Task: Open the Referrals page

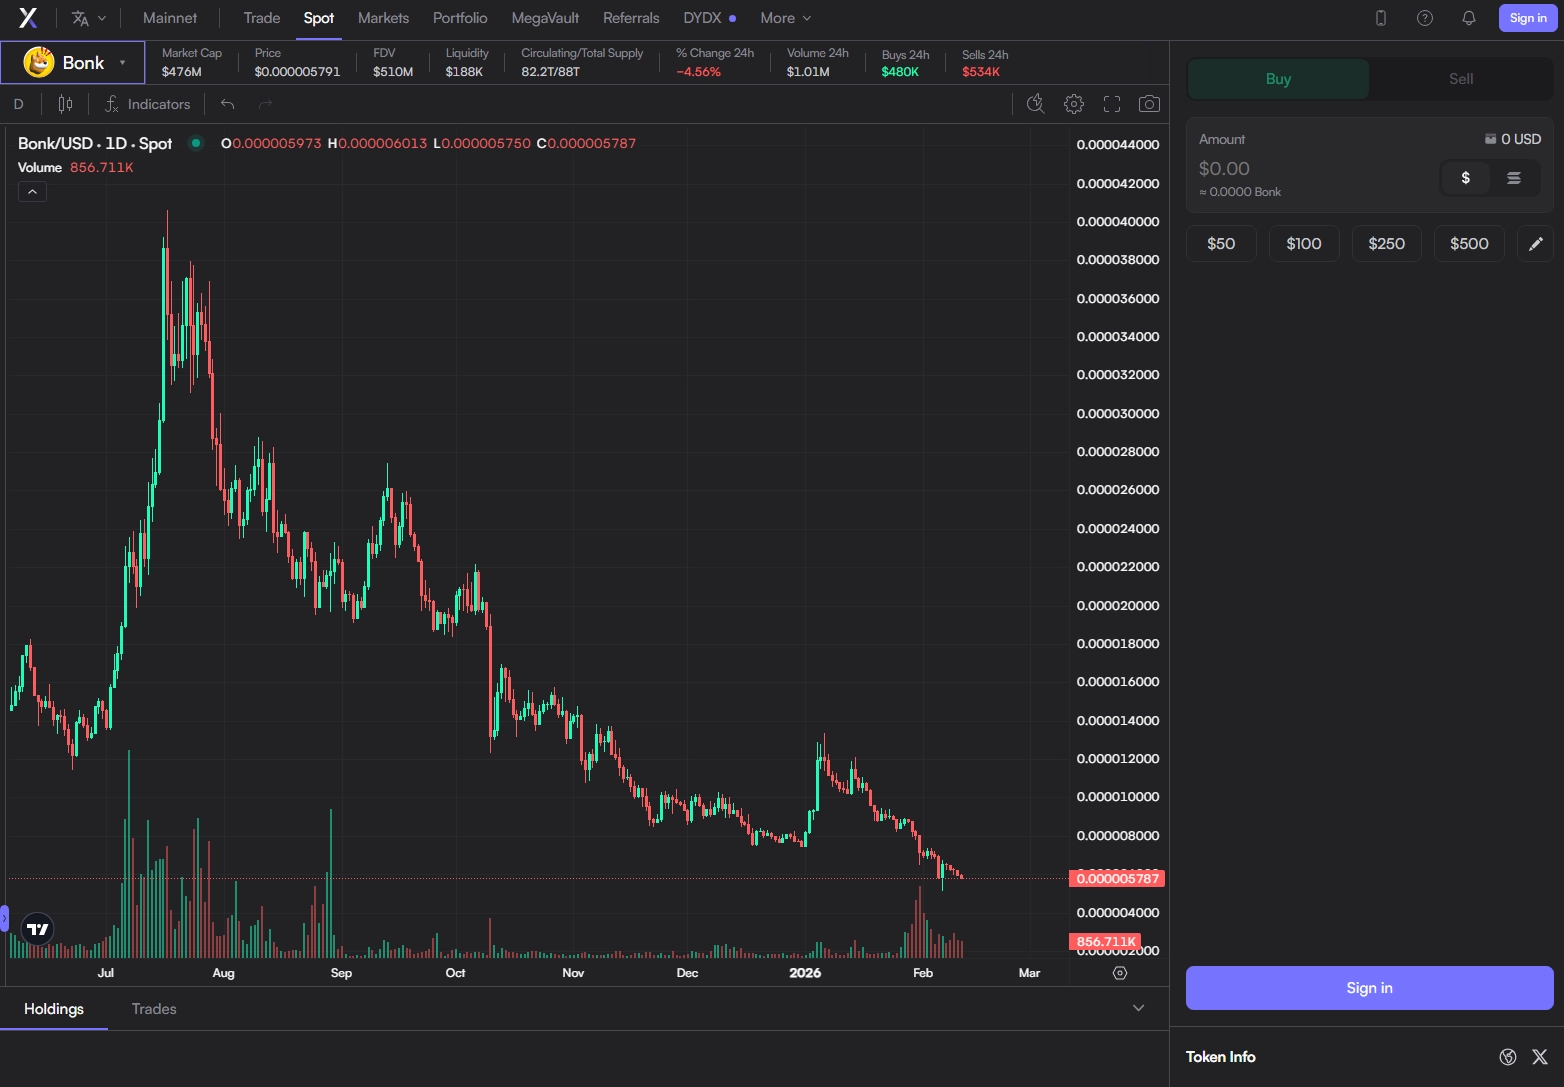Action: (631, 18)
